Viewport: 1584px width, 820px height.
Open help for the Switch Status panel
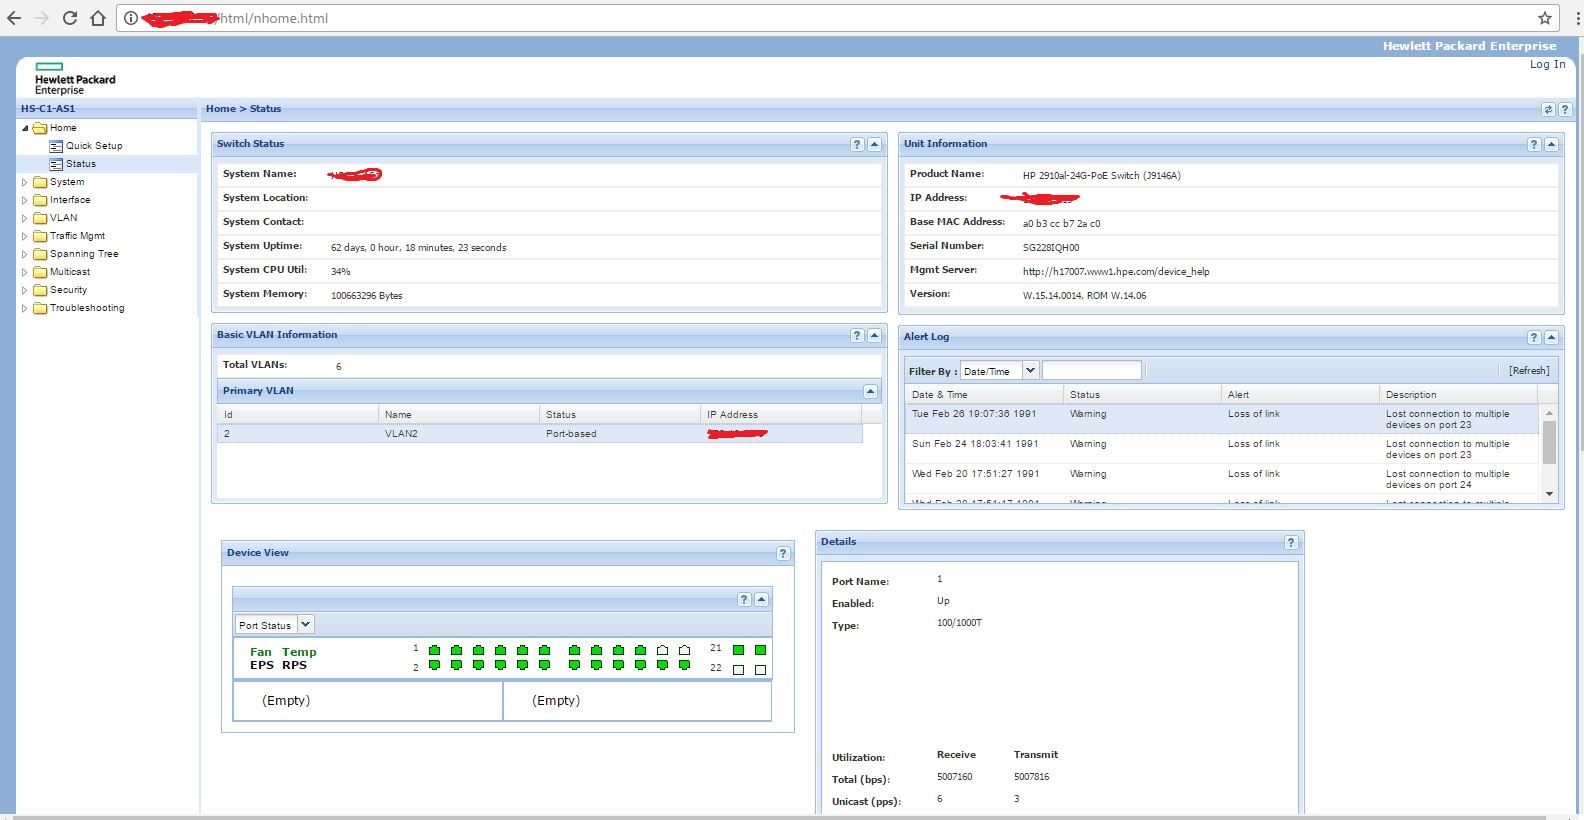(857, 144)
